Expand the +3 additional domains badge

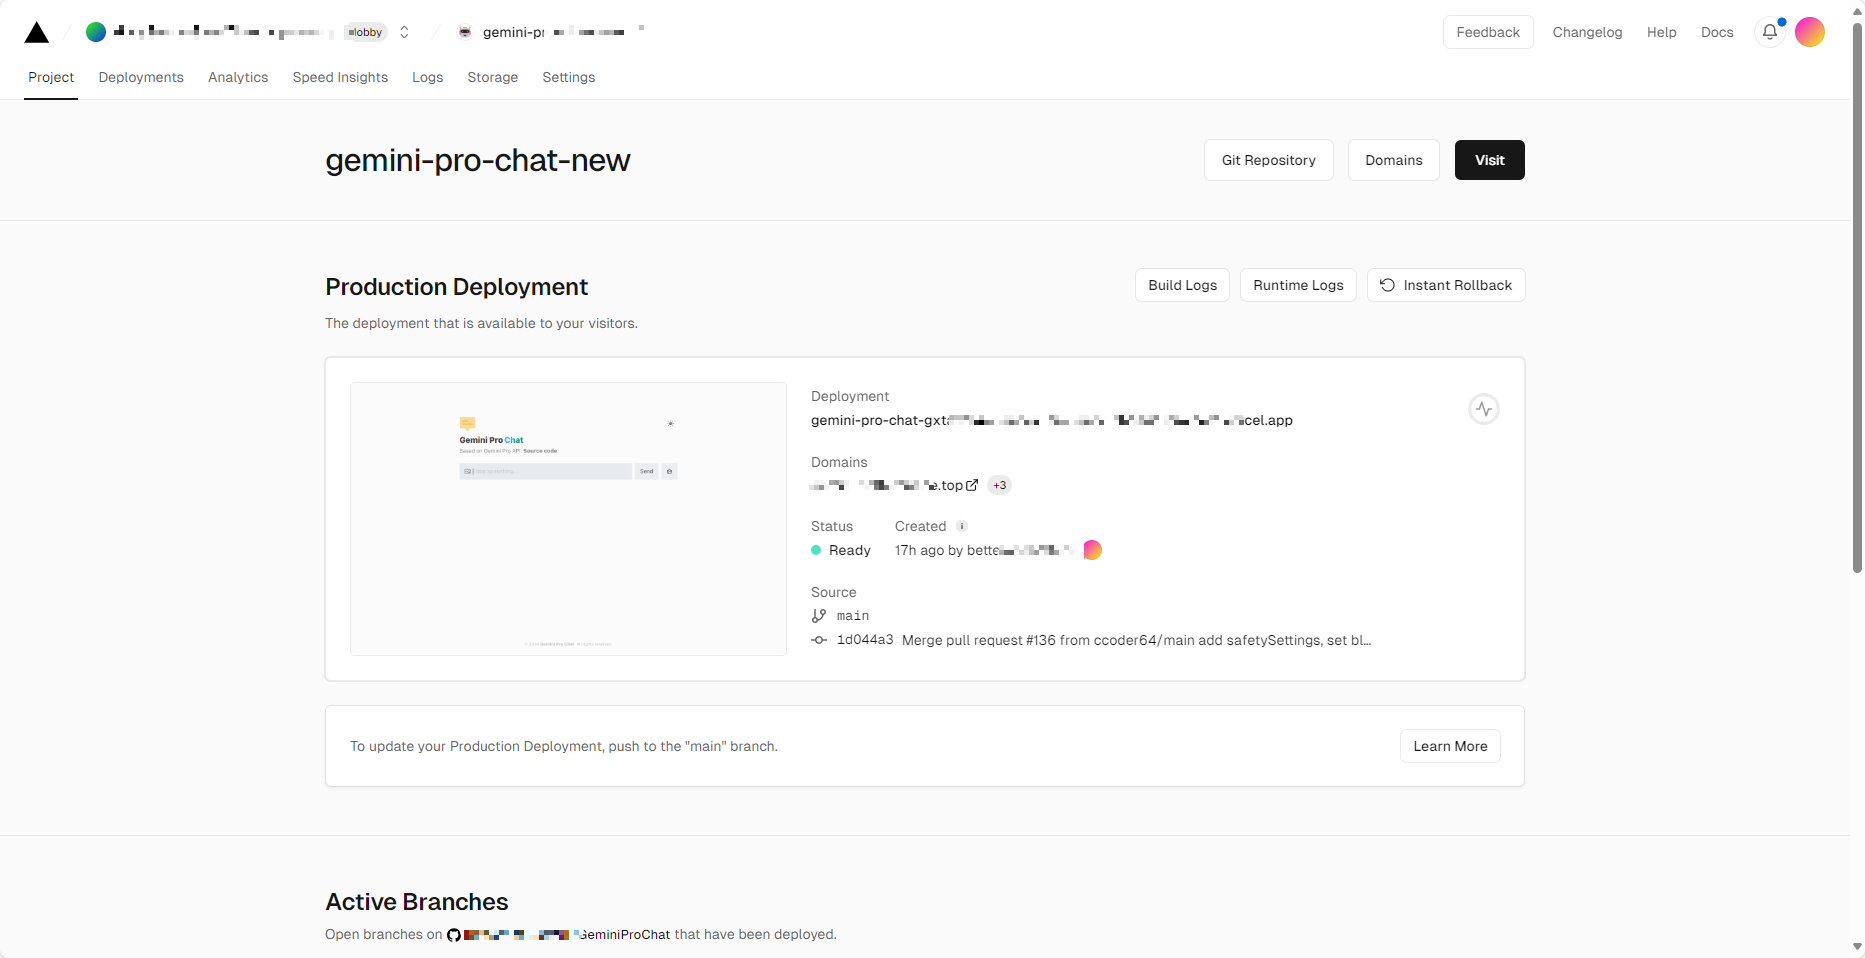pos(999,485)
